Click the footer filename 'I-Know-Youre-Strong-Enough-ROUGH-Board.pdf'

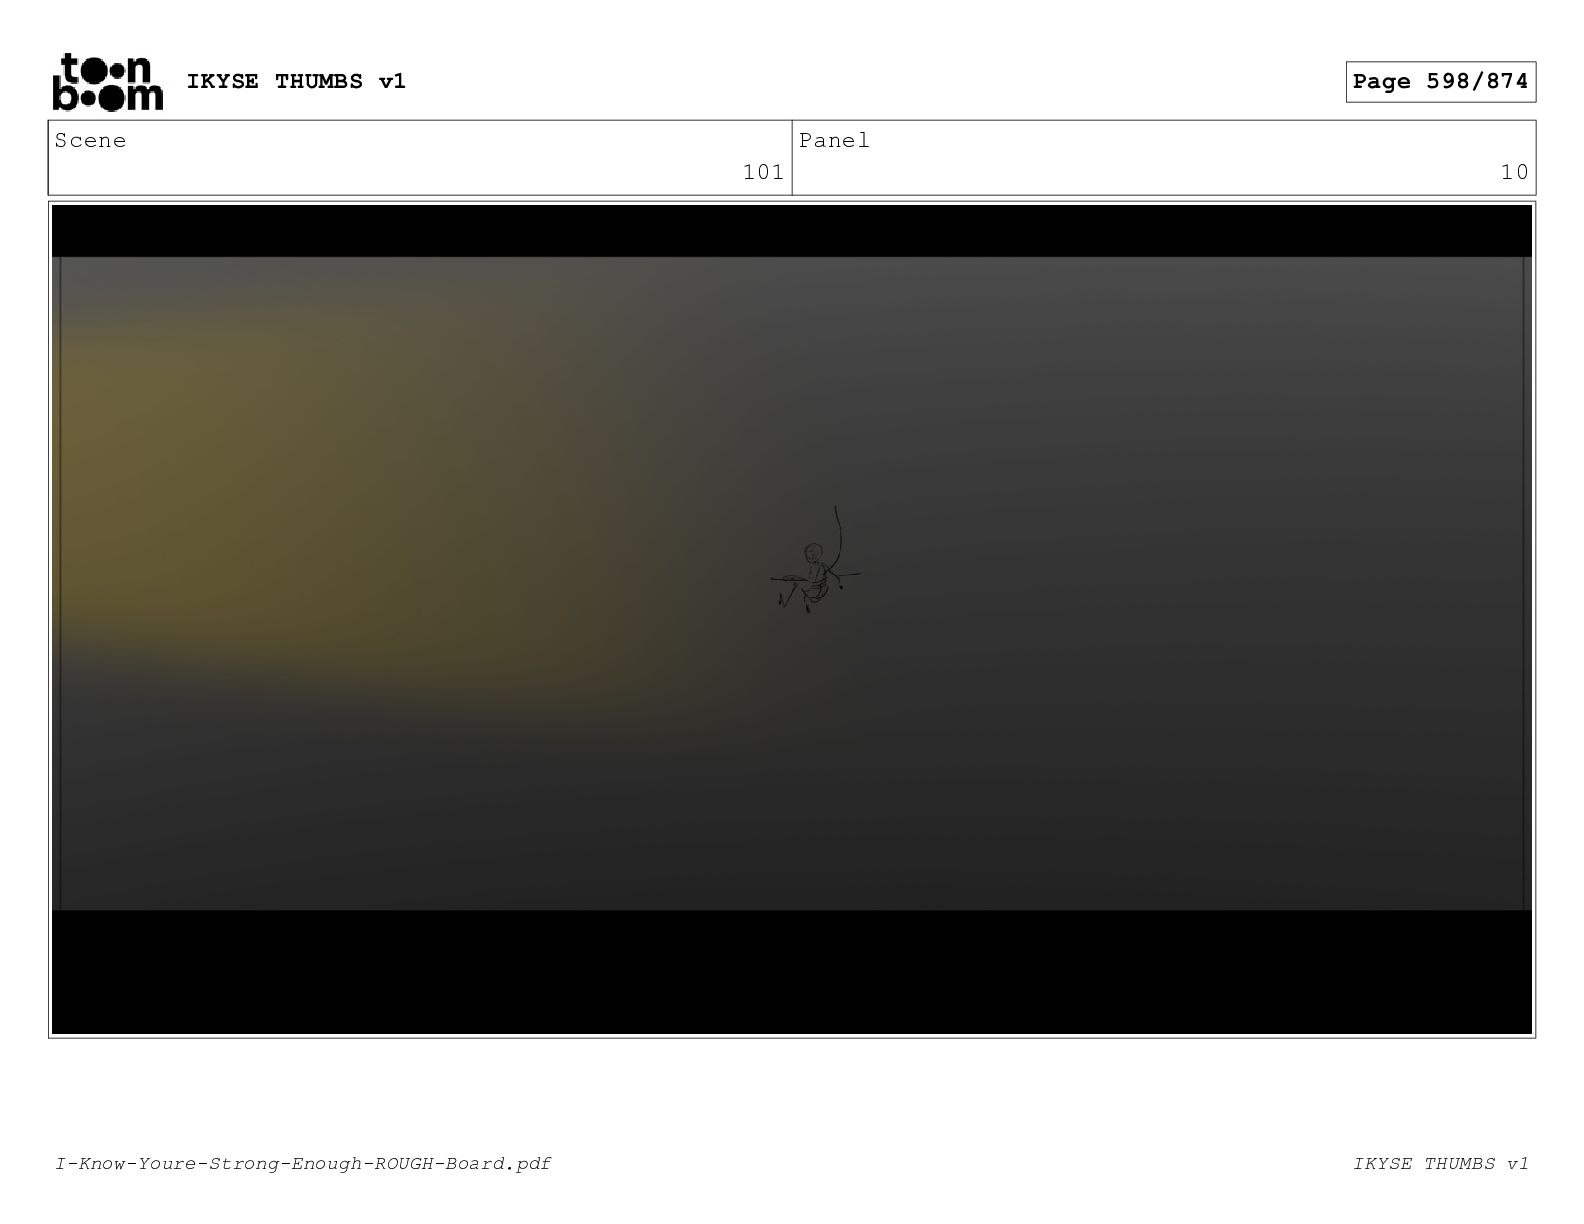point(303,1163)
